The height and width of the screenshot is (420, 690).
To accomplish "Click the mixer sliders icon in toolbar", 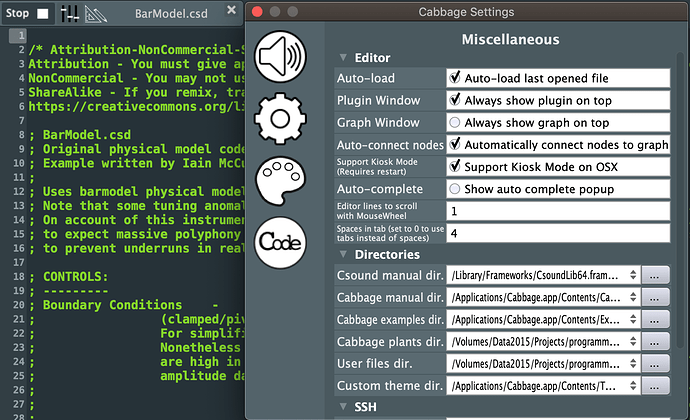I will [70, 14].
